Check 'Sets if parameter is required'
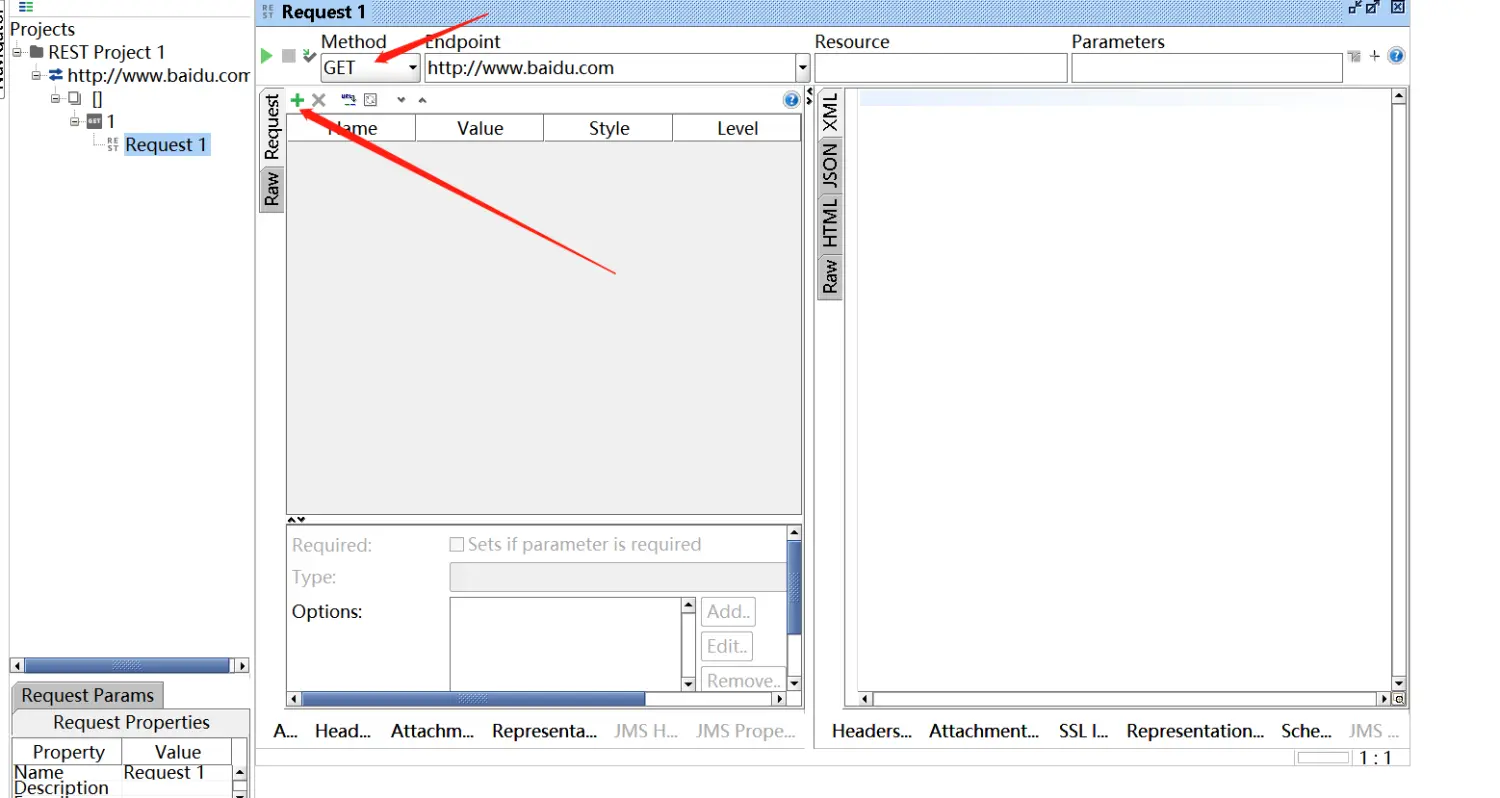Screen dimensions: 1500x798 pyautogui.click(x=457, y=544)
